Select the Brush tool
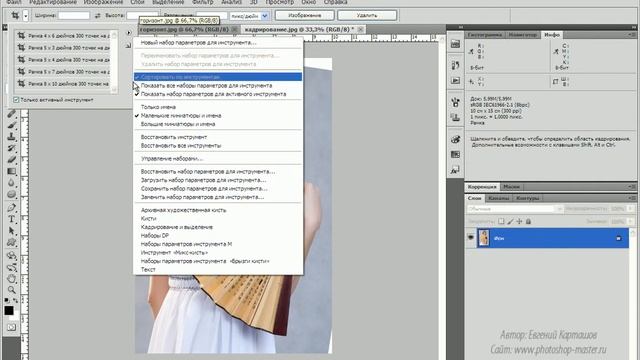This screenshot has height=360, width=640. click(x=11, y=125)
